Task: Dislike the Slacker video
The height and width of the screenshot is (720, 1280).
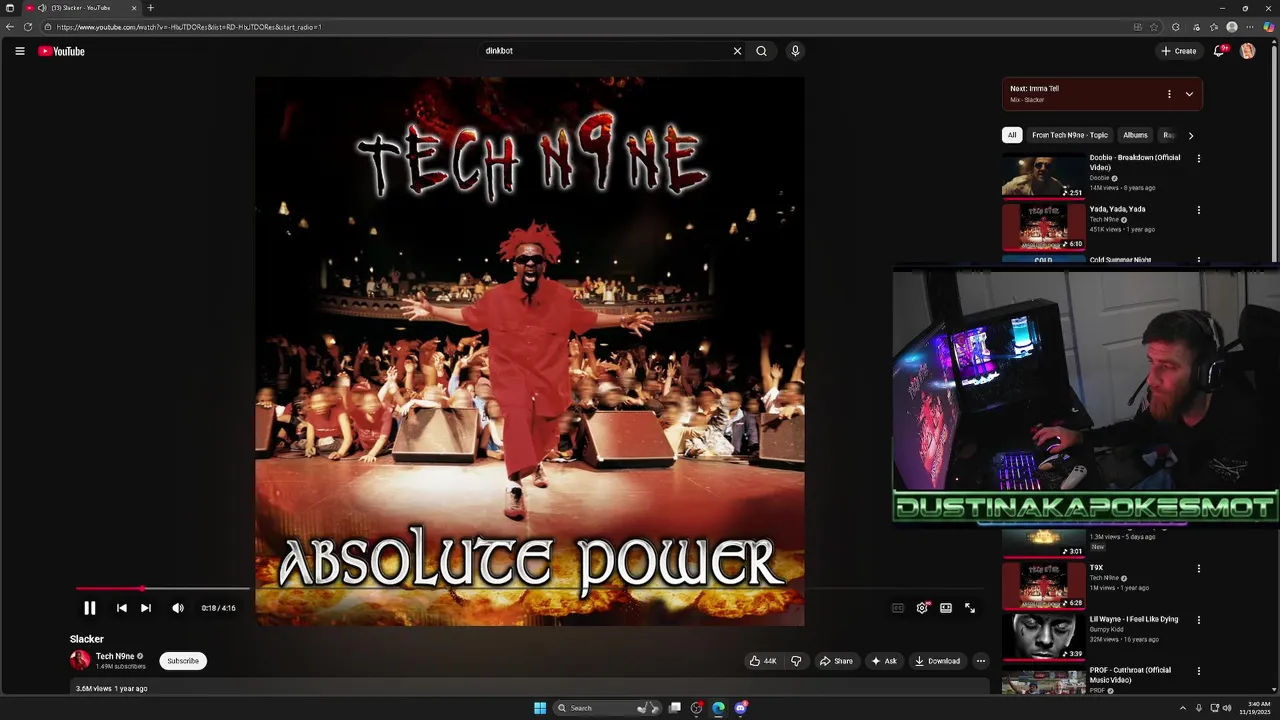Action: [796, 661]
